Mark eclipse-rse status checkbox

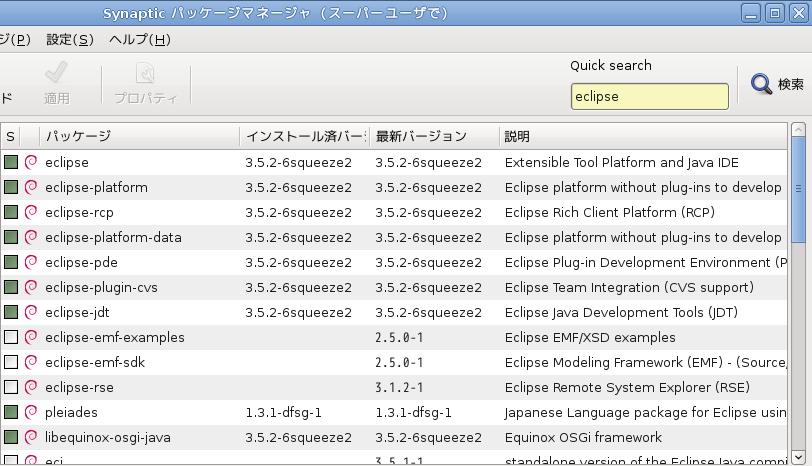[x=11, y=387]
